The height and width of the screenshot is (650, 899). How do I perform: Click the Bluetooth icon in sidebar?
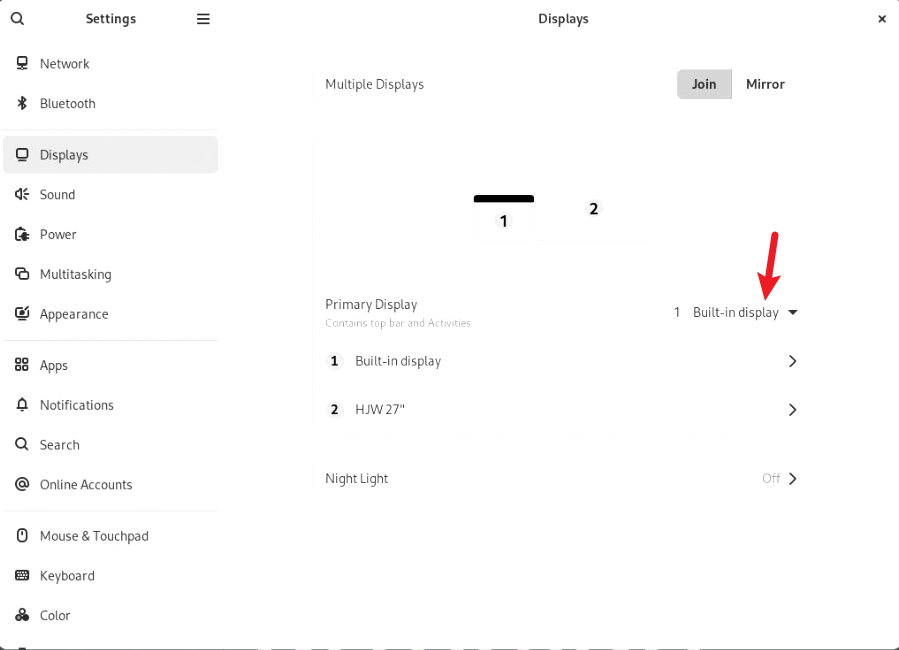pos(22,104)
